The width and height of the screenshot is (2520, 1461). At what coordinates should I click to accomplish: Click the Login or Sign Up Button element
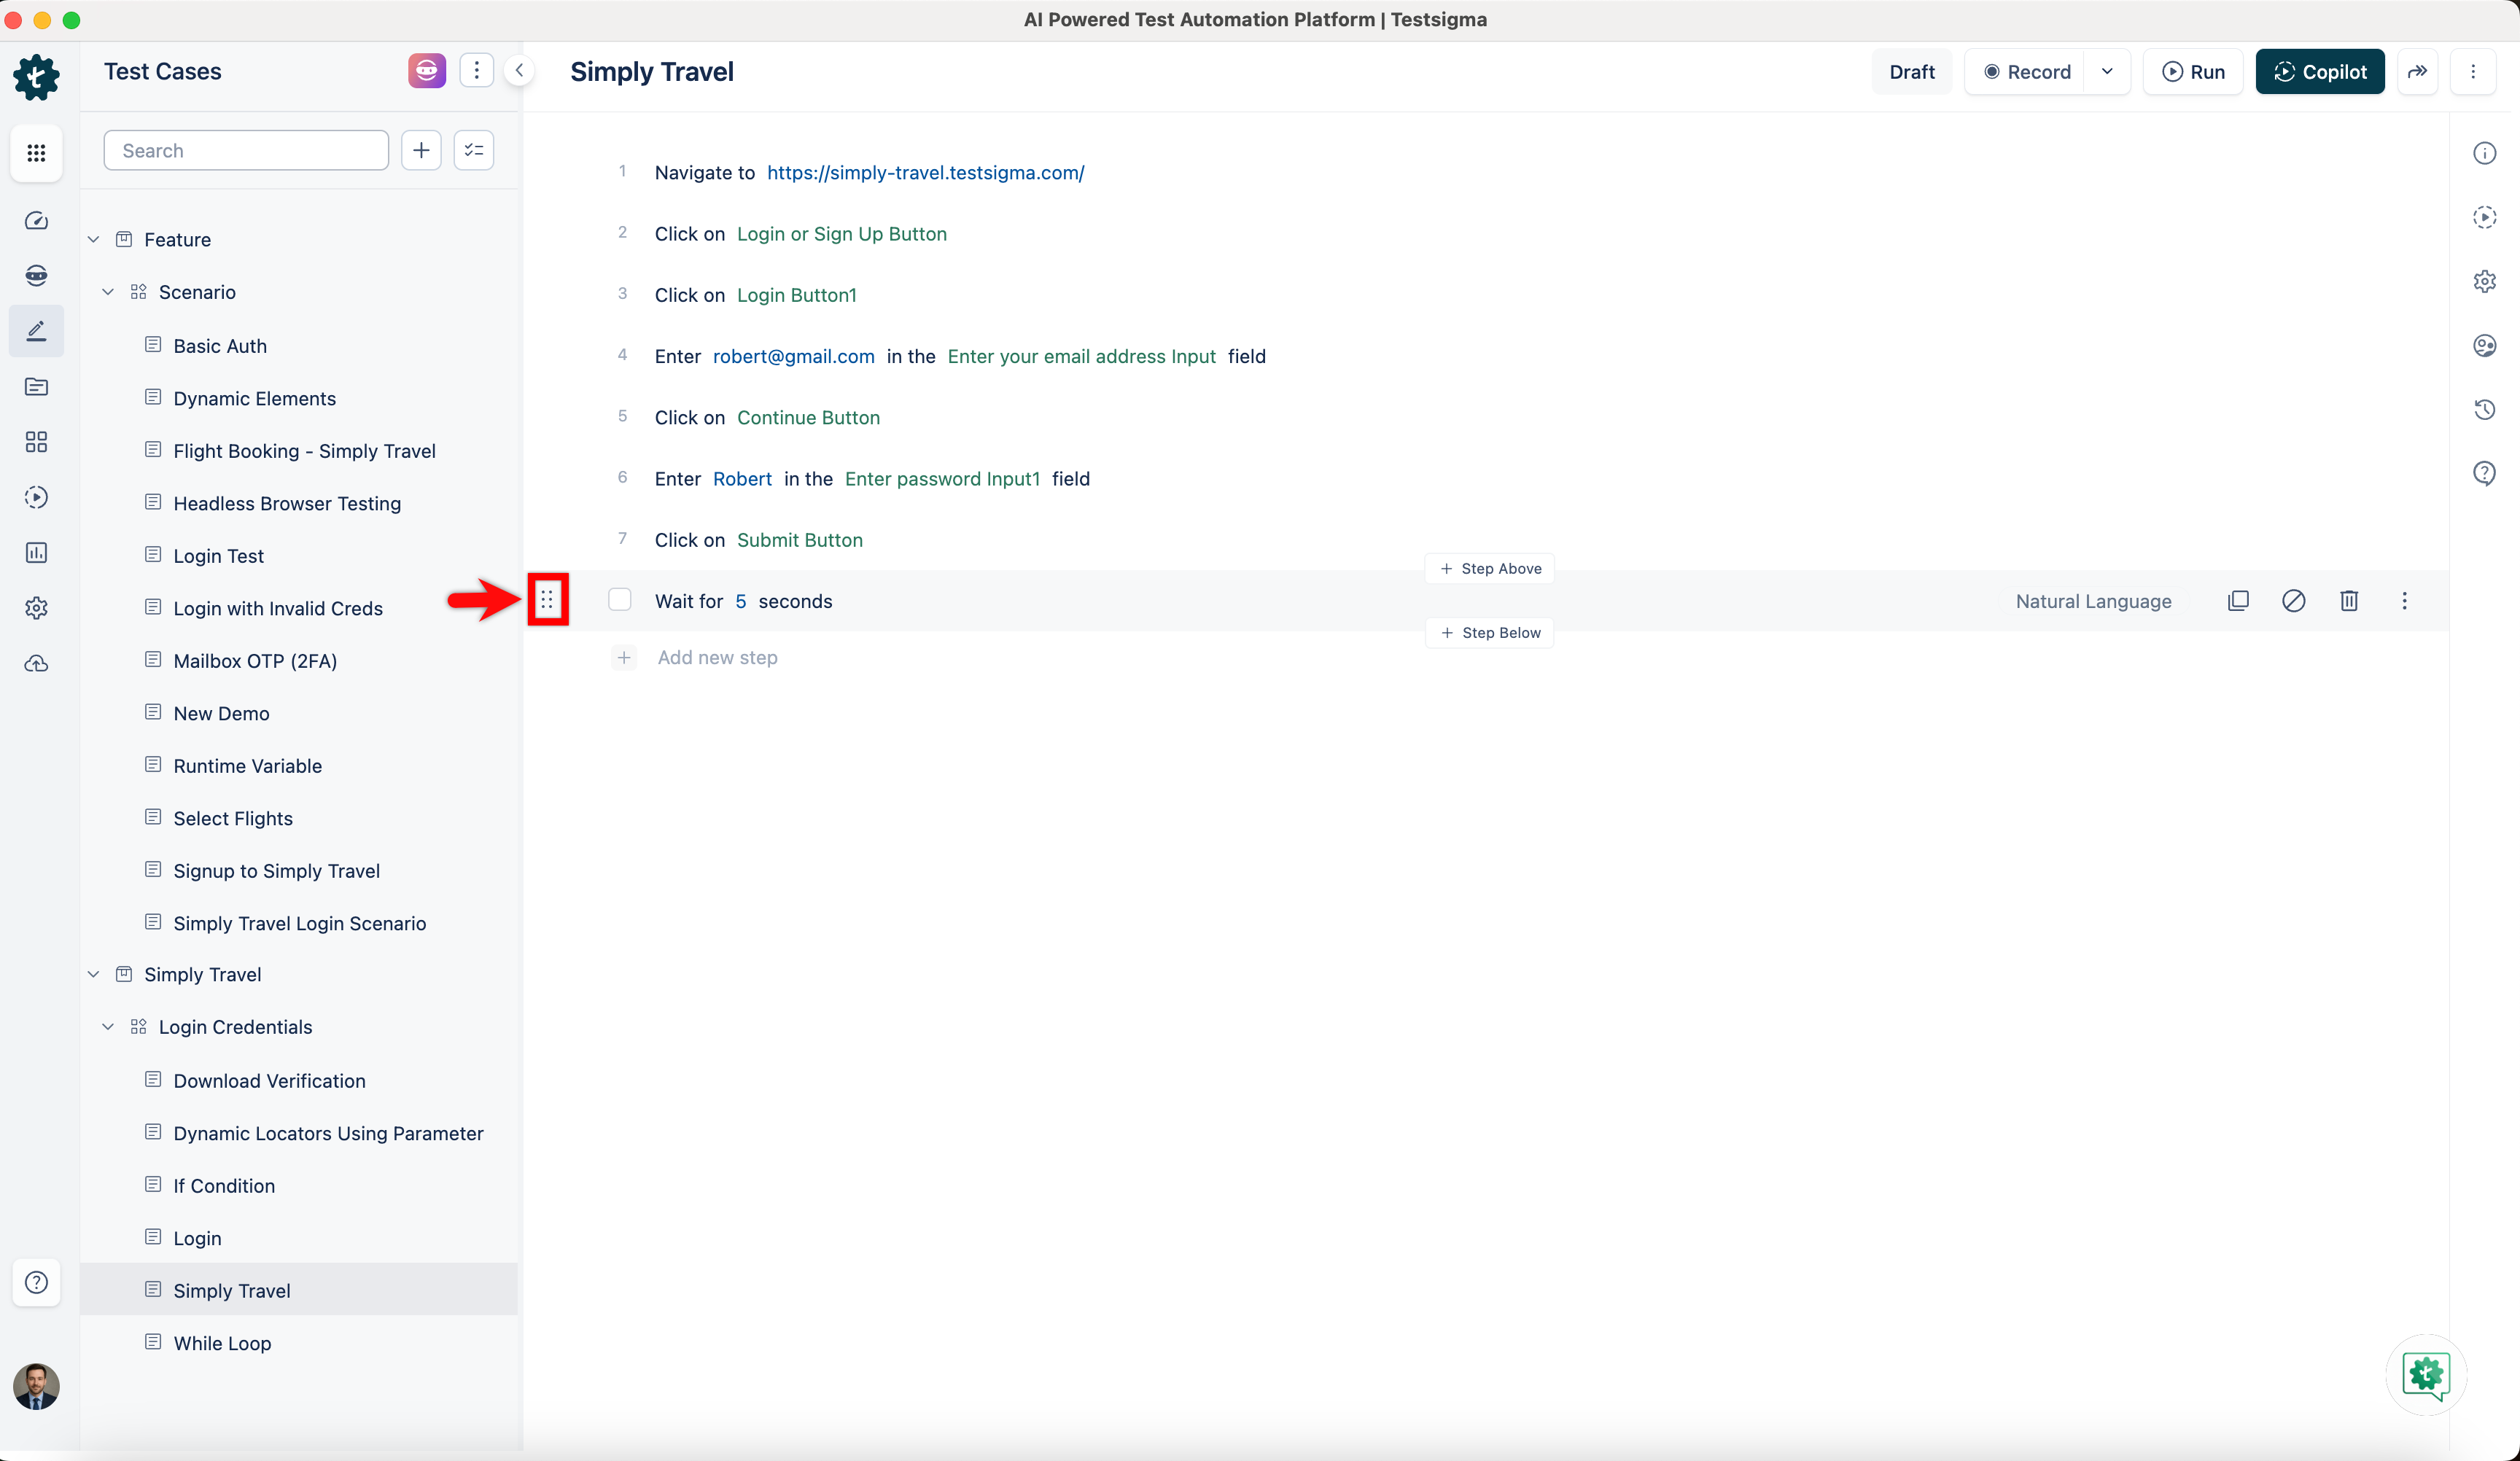[x=842, y=234]
